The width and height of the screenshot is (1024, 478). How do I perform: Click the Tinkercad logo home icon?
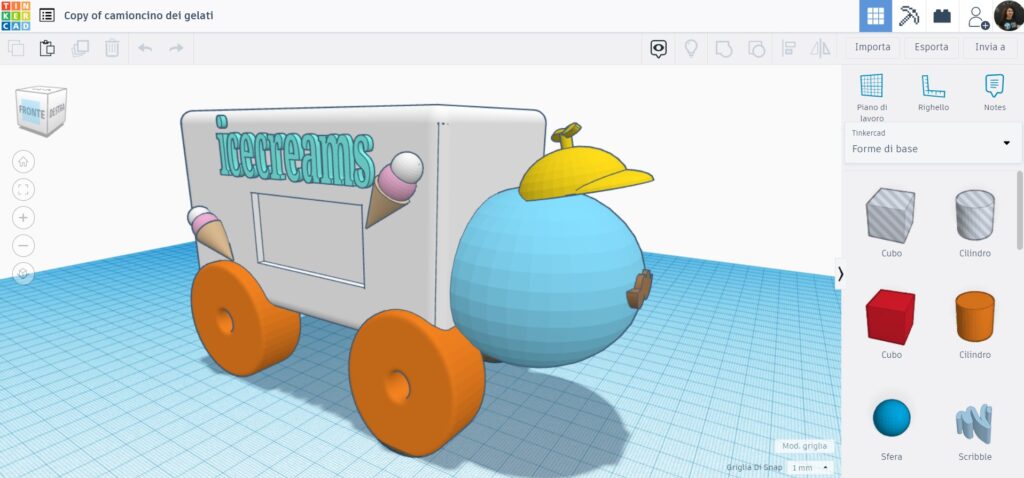(16, 16)
